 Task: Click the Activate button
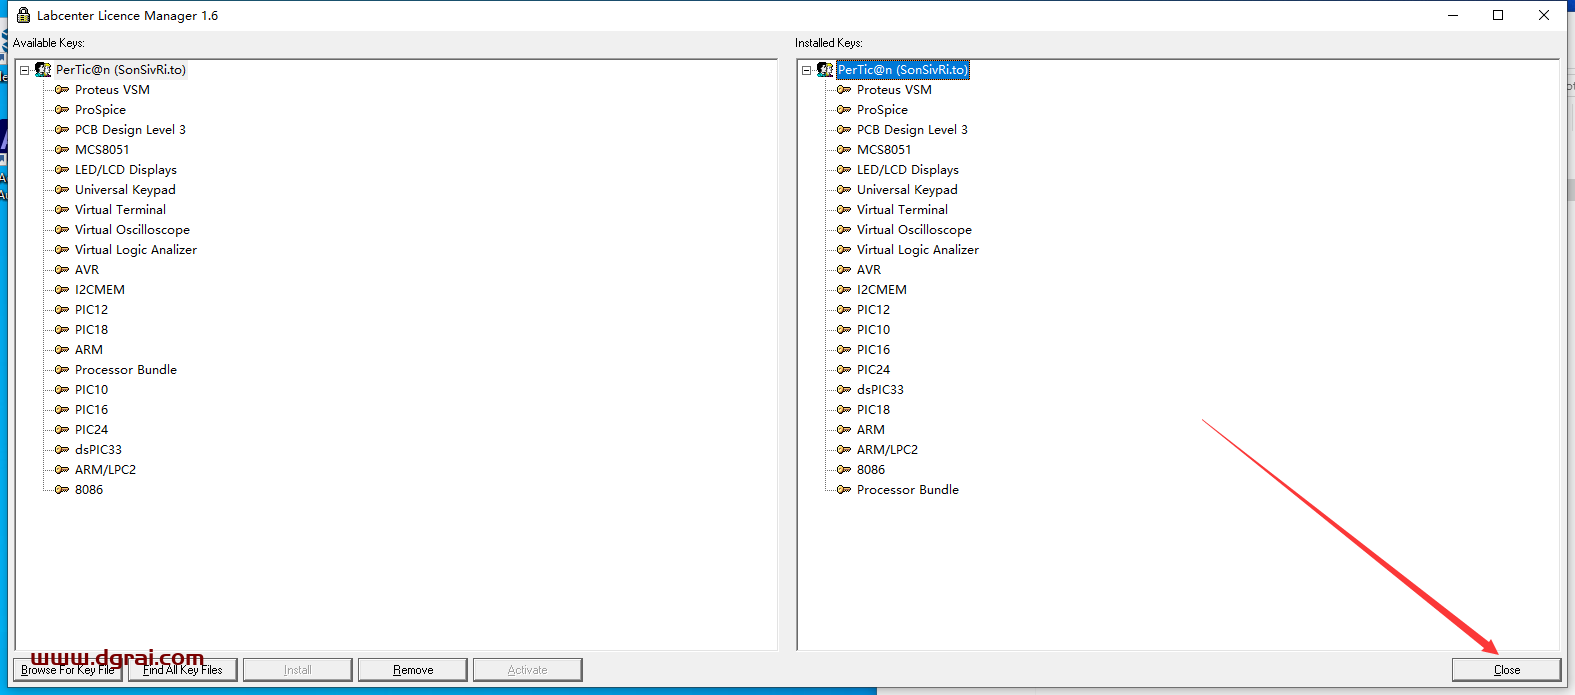pyautogui.click(x=528, y=670)
